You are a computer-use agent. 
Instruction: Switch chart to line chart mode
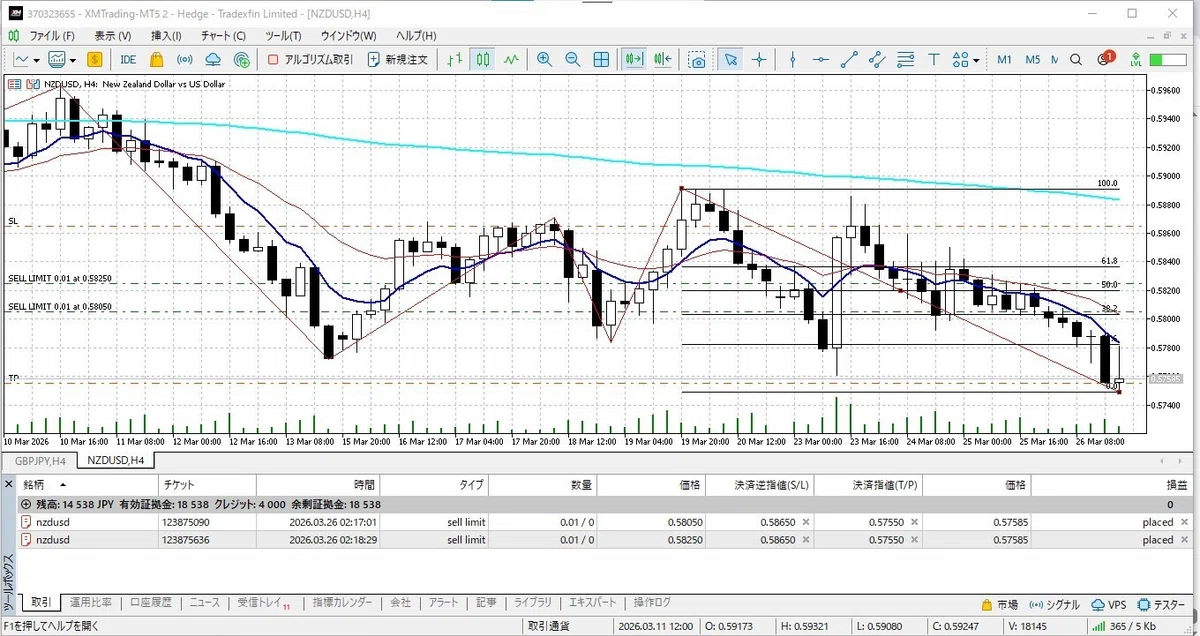(x=511, y=59)
